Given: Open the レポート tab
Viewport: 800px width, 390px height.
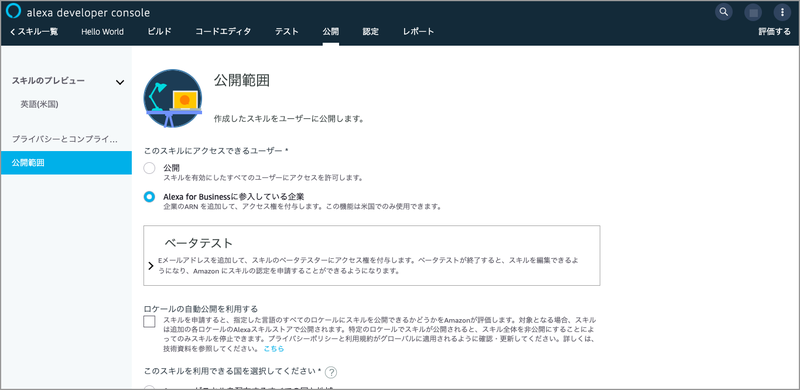Looking at the screenshot, I should 418,32.
